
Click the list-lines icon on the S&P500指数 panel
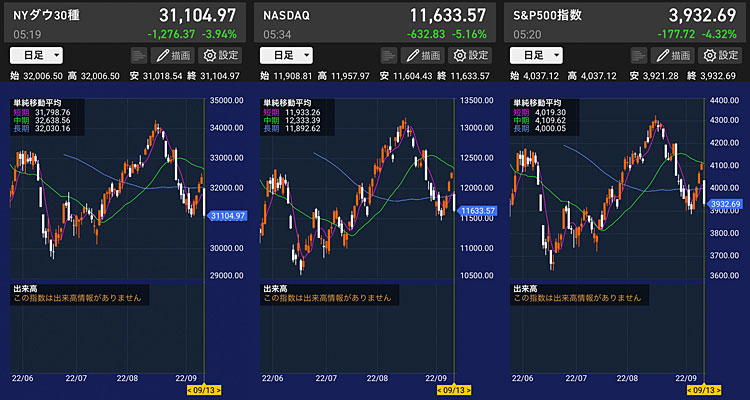[x=639, y=56]
